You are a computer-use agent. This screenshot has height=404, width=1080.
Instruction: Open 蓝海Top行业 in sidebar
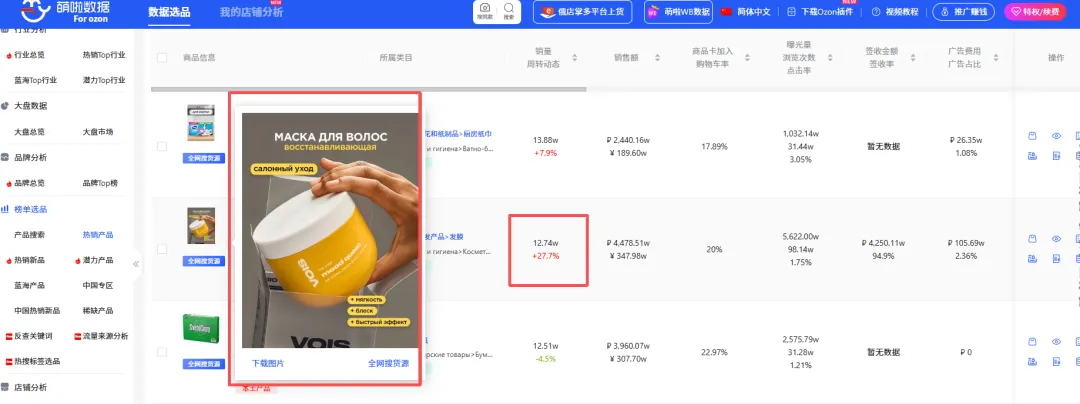pos(36,80)
